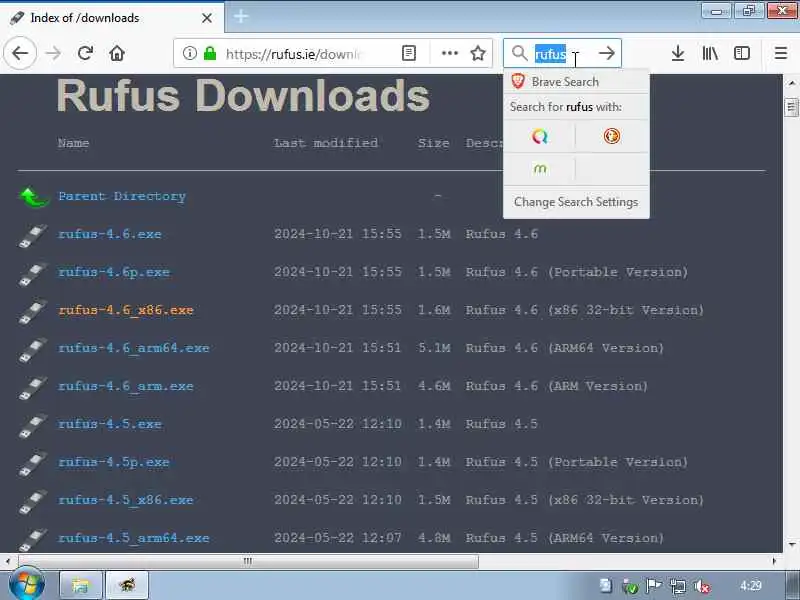The image size is (800, 600).
Task: Open the Parent Directory link
Action: 122,196
